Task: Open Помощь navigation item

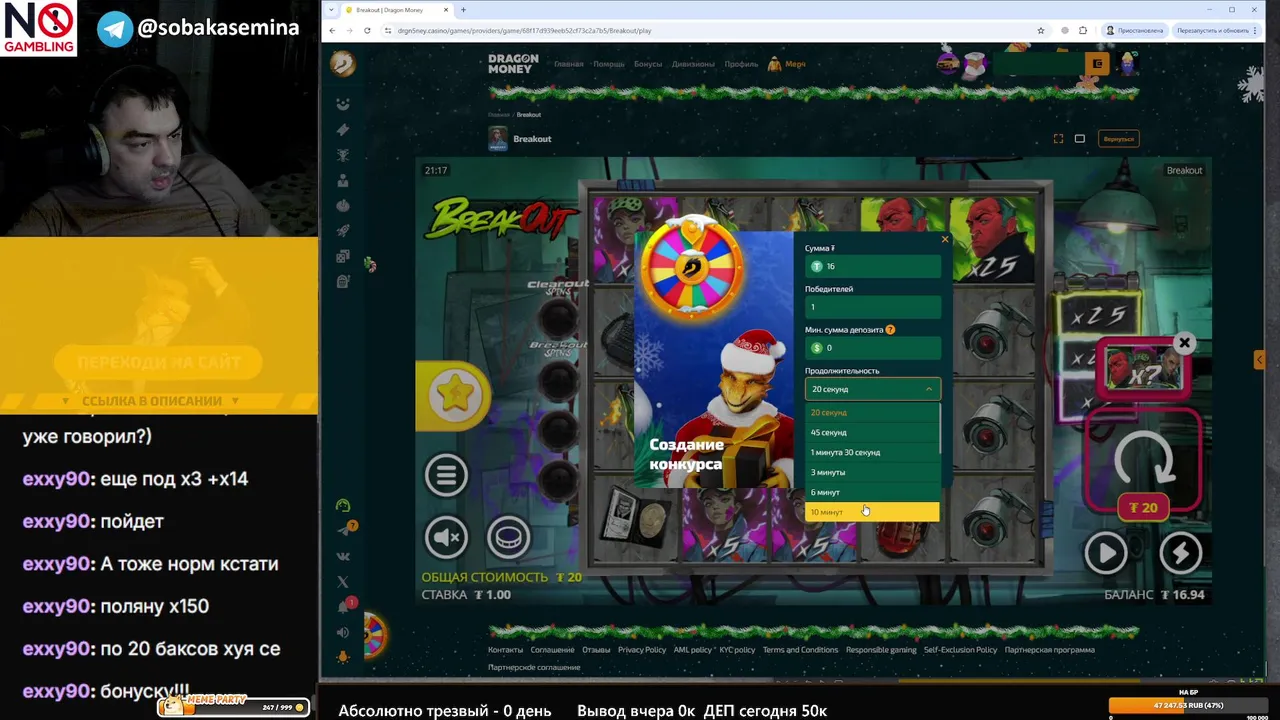Action: click(x=608, y=64)
